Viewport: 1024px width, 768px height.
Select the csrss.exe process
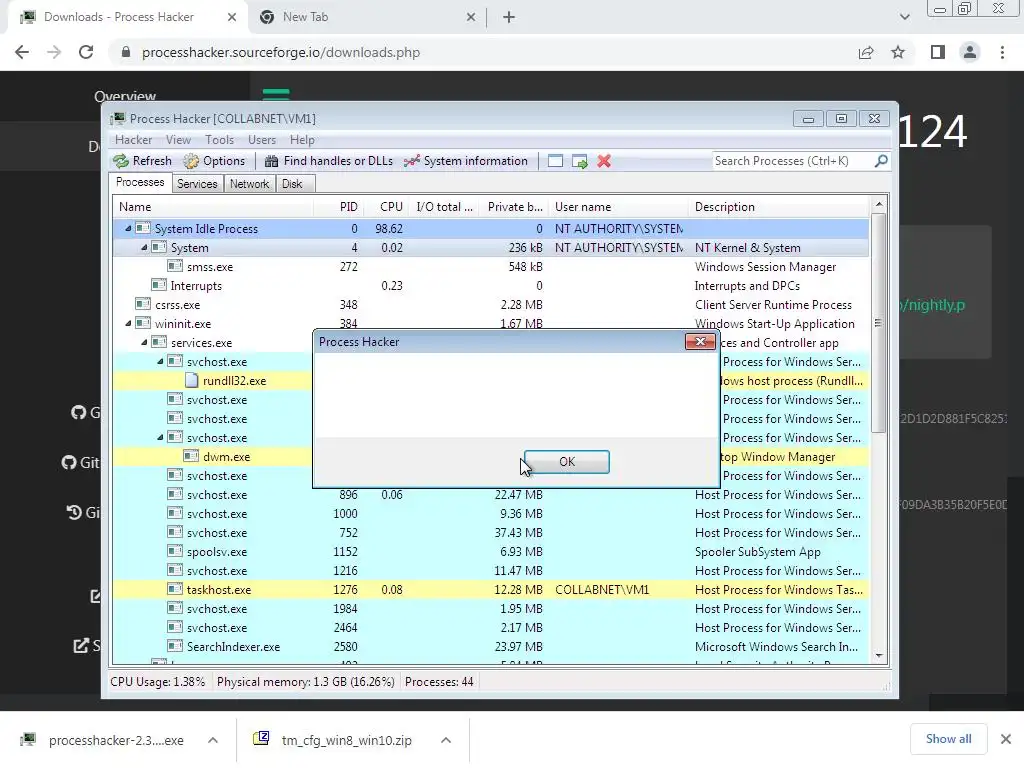[490, 304]
